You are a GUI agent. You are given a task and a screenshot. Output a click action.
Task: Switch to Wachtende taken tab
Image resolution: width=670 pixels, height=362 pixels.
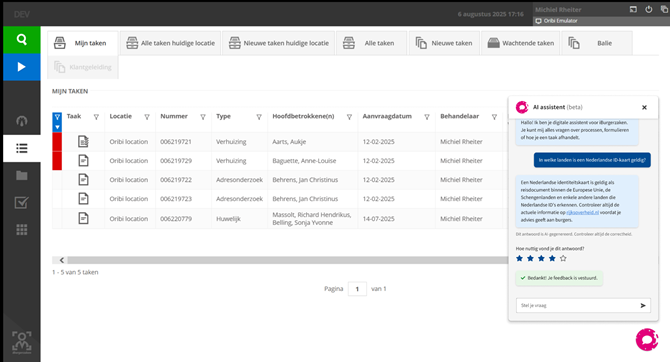point(520,43)
